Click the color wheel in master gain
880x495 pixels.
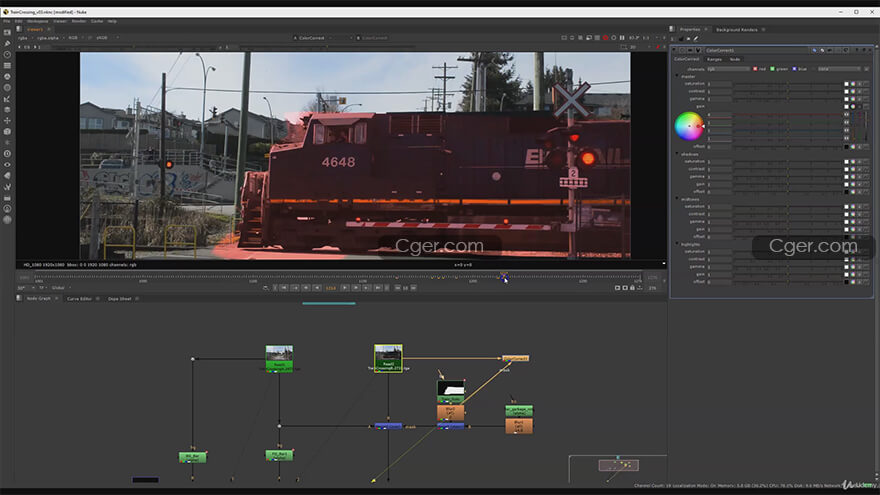point(689,126)
